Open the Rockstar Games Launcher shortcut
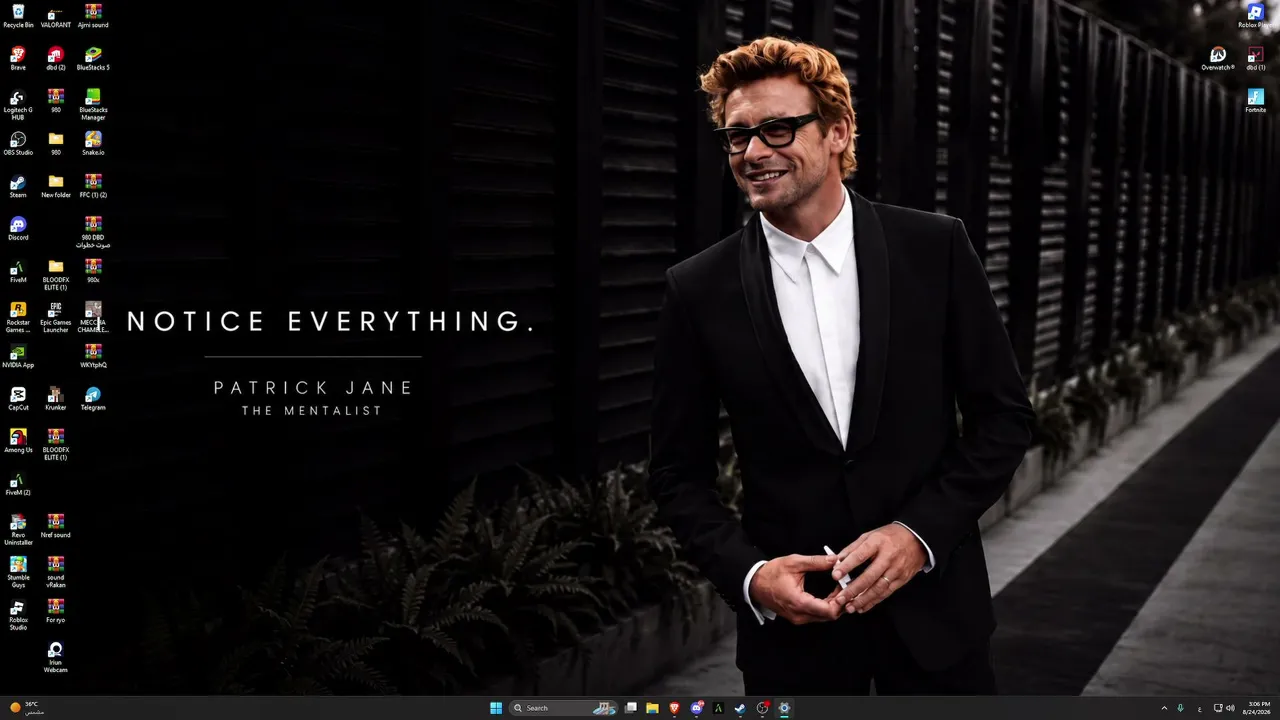Screen dimensions: 1280x720 (x=18, y=318)
